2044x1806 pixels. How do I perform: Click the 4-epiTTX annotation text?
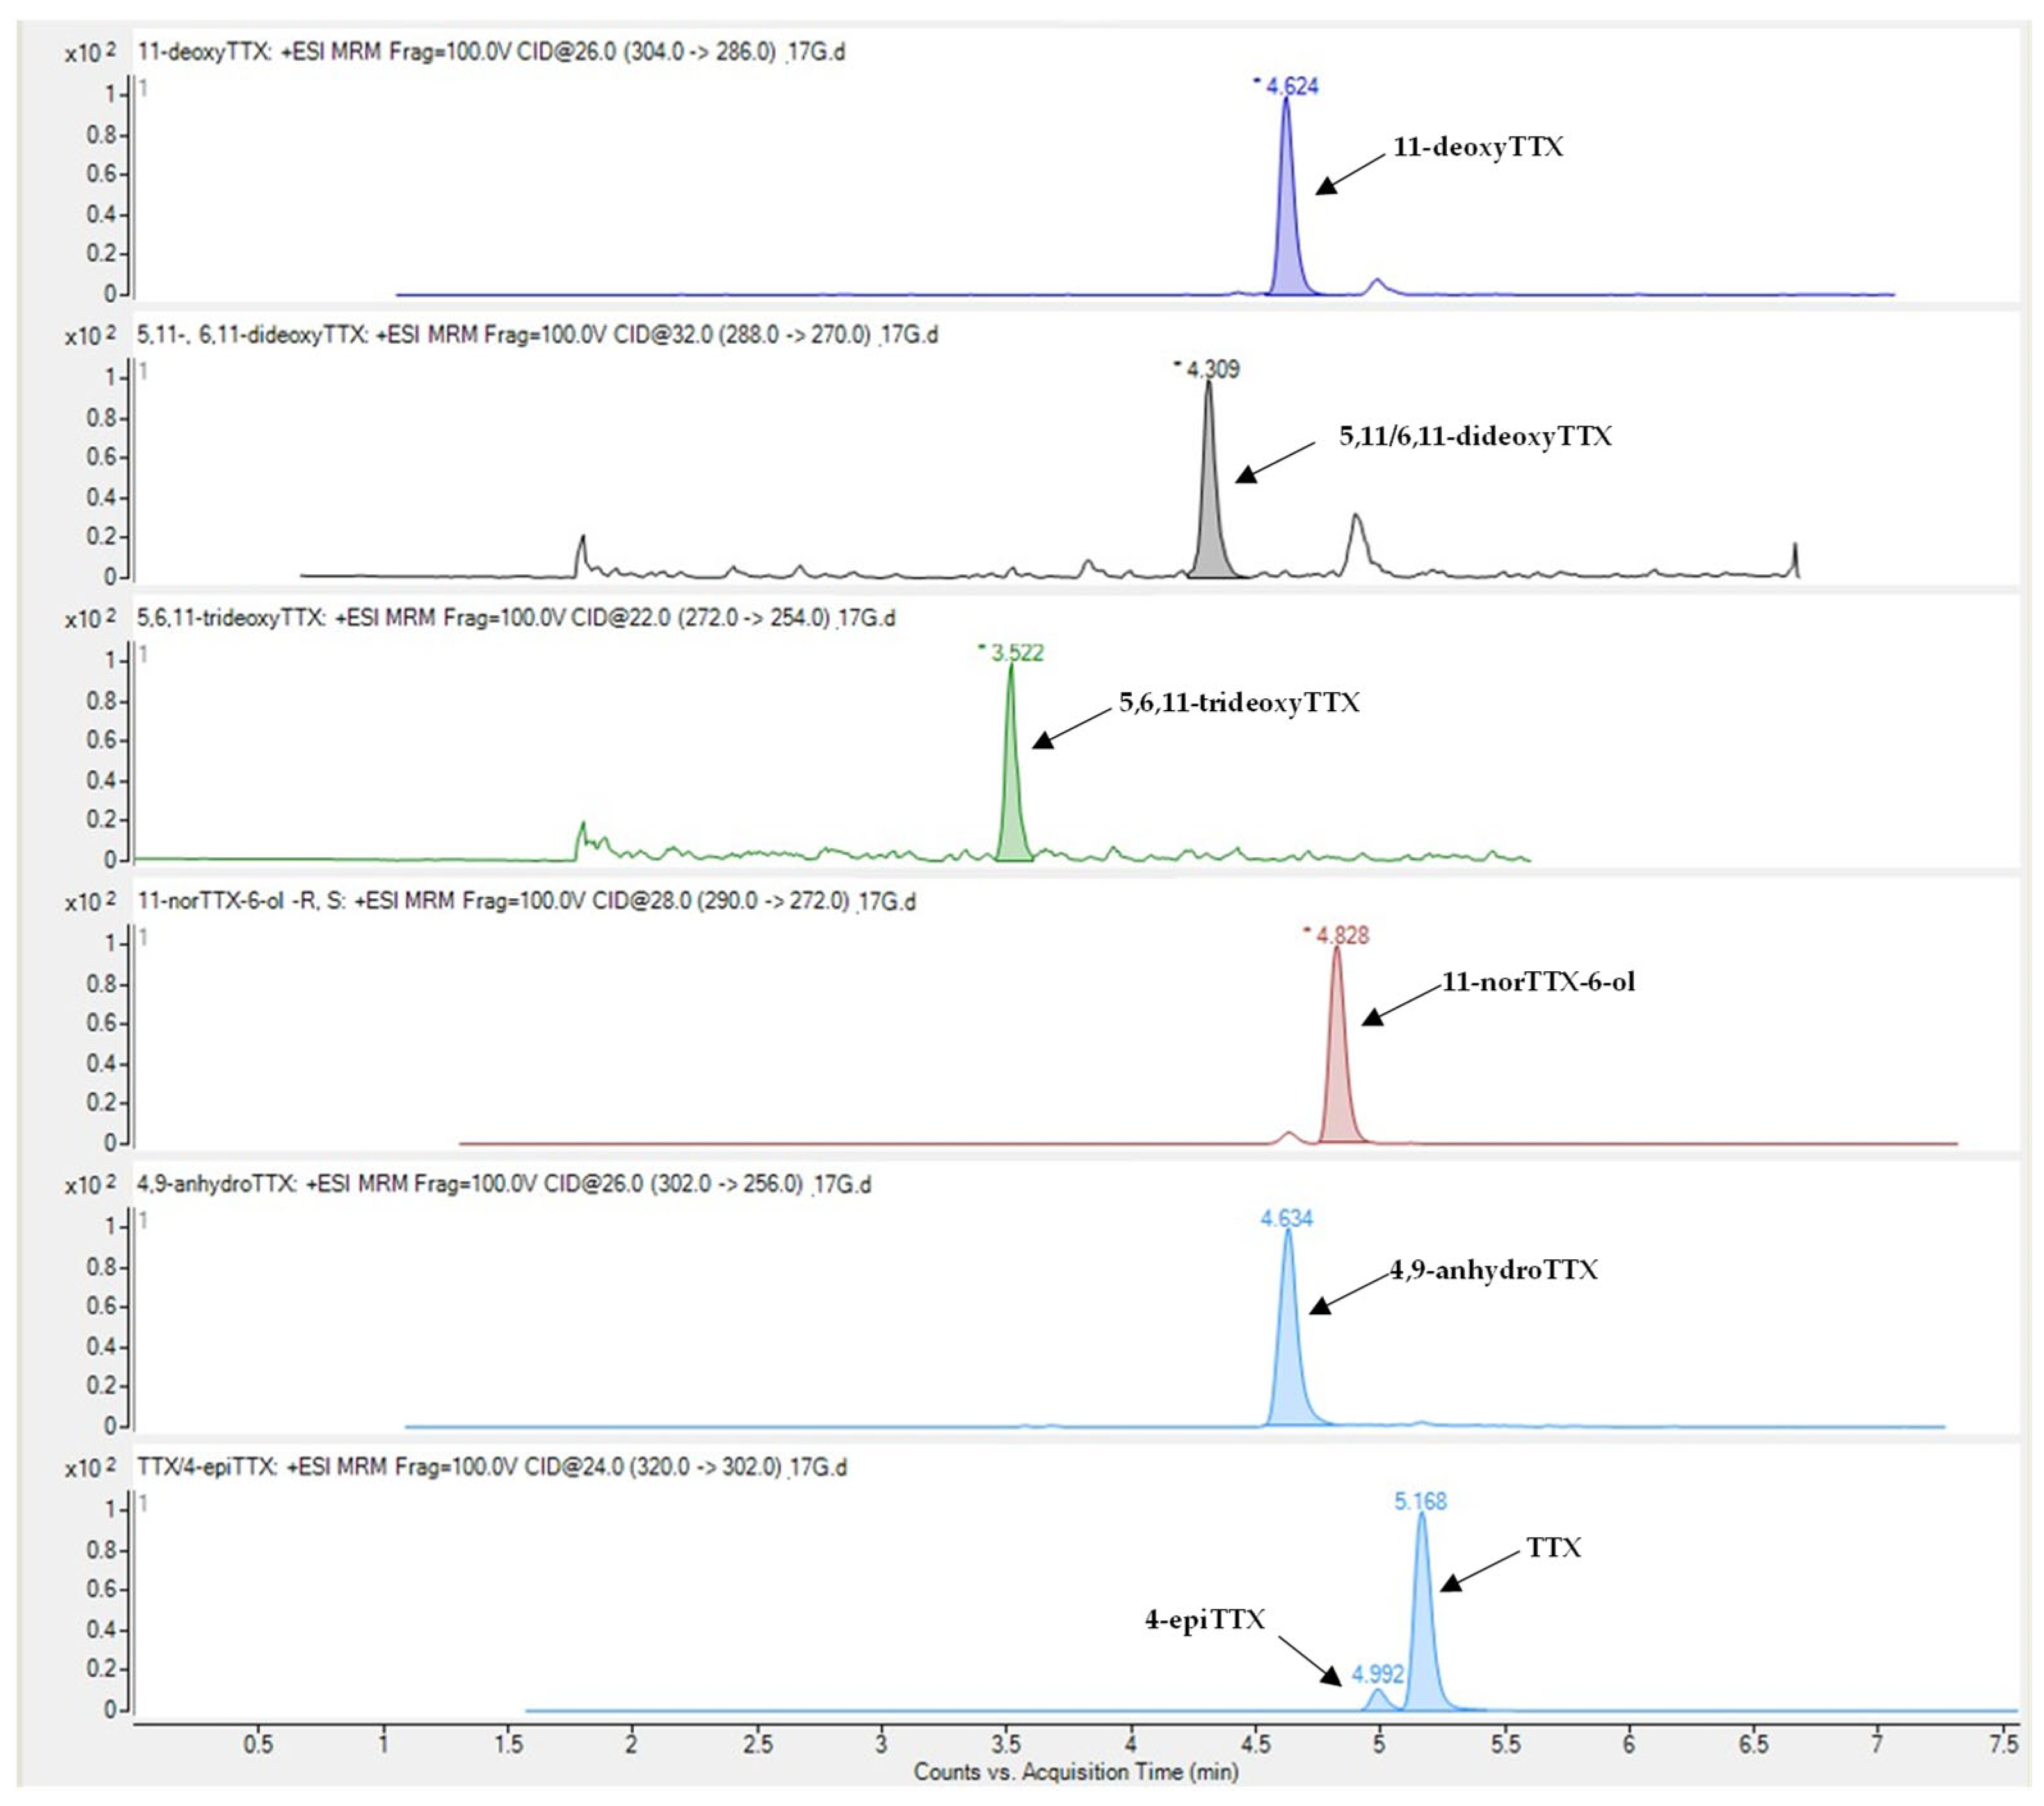coord(1205,1620)
